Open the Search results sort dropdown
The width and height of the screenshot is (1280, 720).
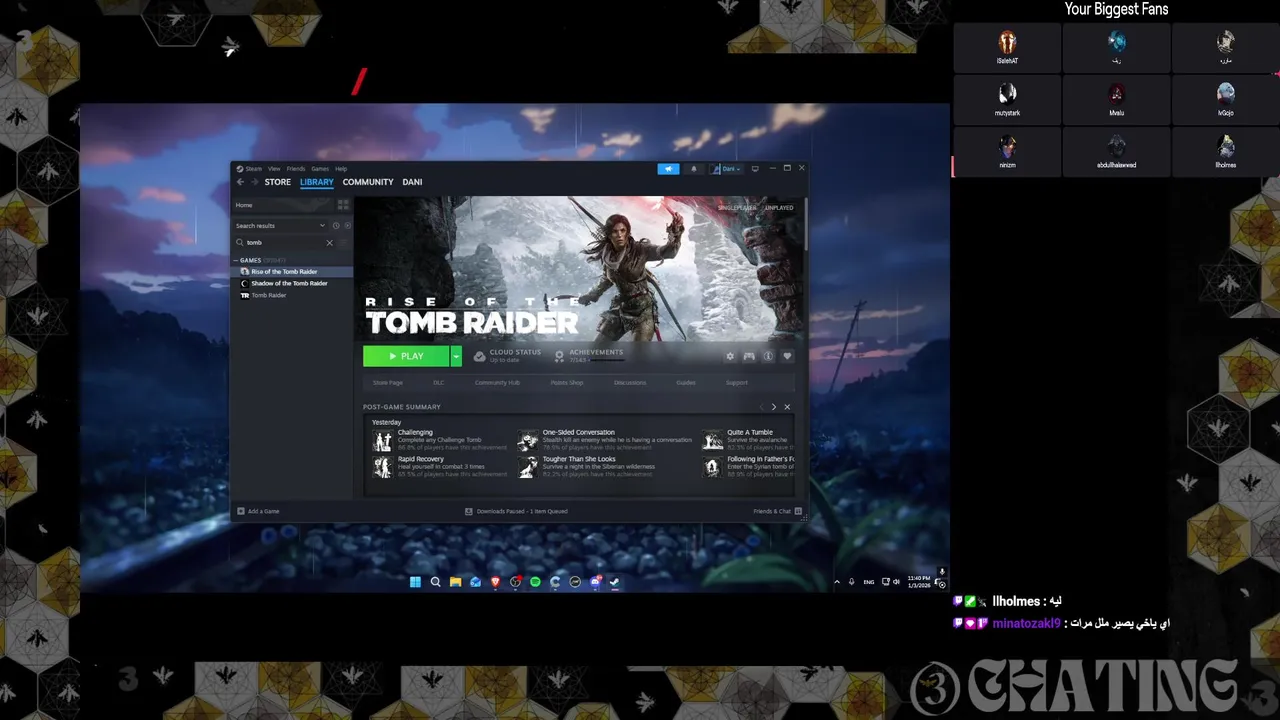click(x=280, y=226)
